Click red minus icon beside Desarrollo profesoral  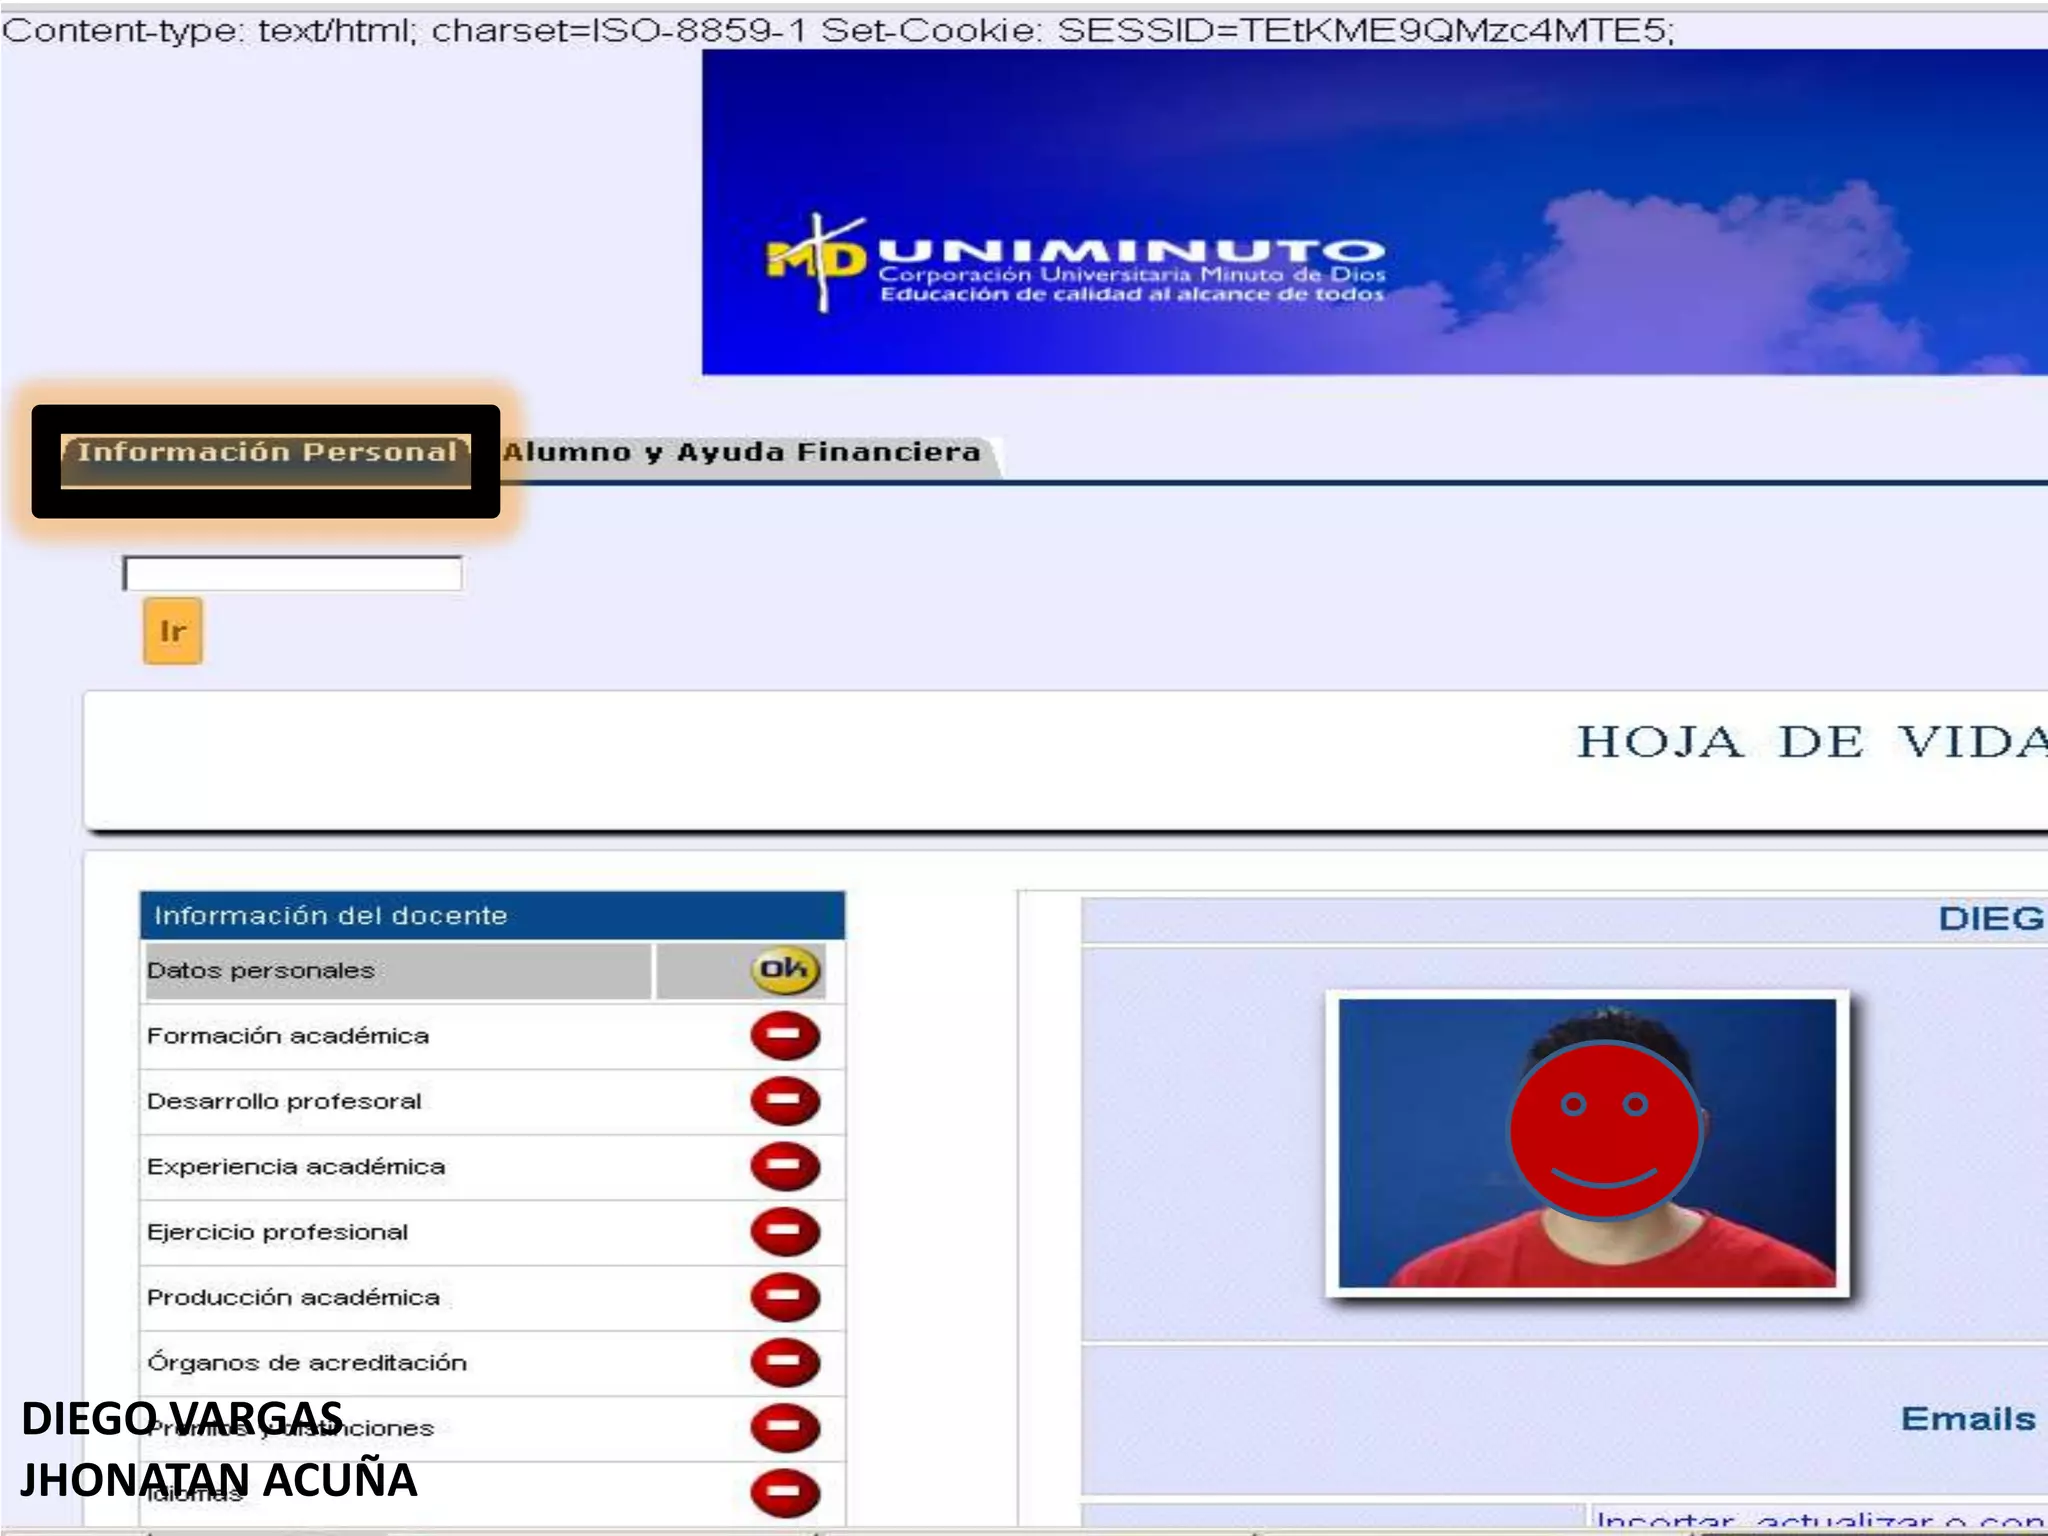click(x=785, y=1100)
